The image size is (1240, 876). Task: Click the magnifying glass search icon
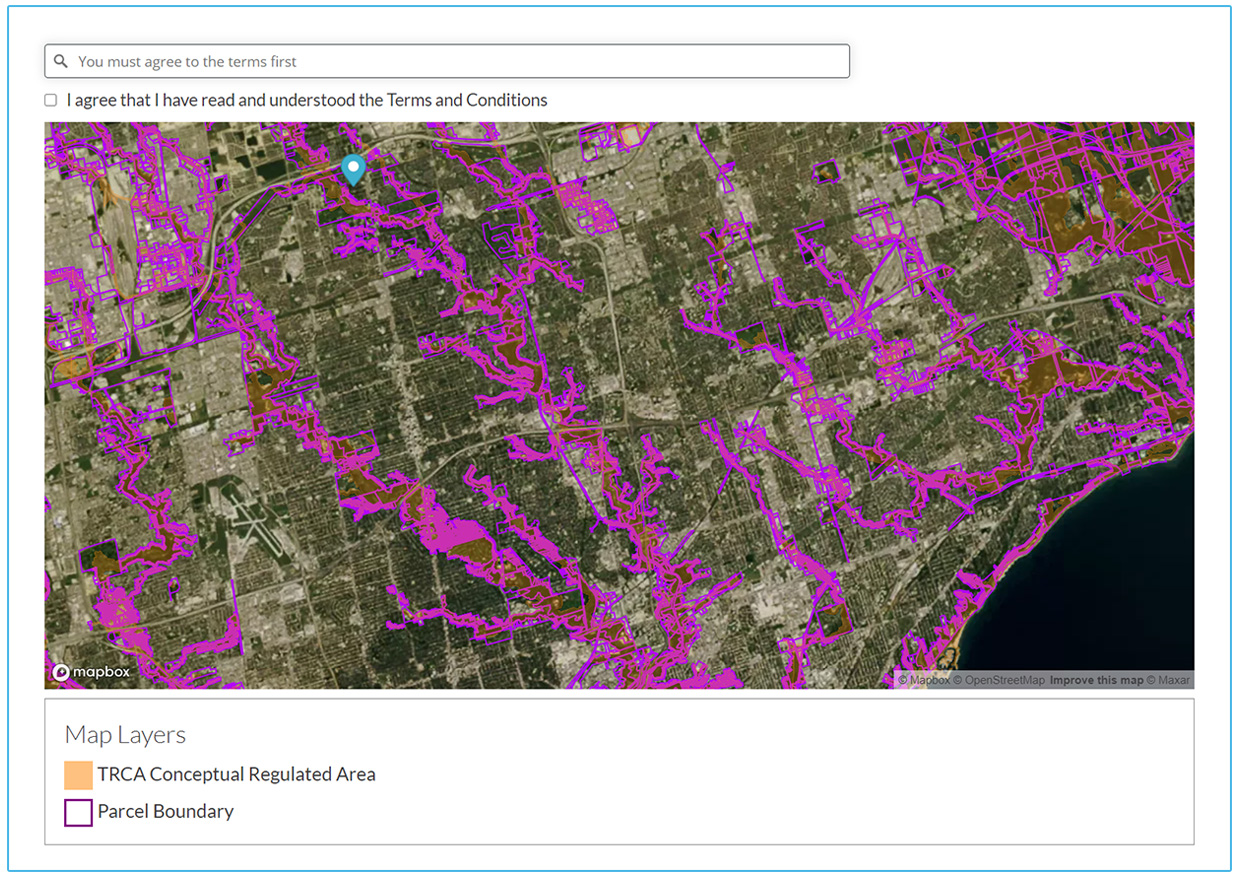pyautogui.click(x=61, y=61)
